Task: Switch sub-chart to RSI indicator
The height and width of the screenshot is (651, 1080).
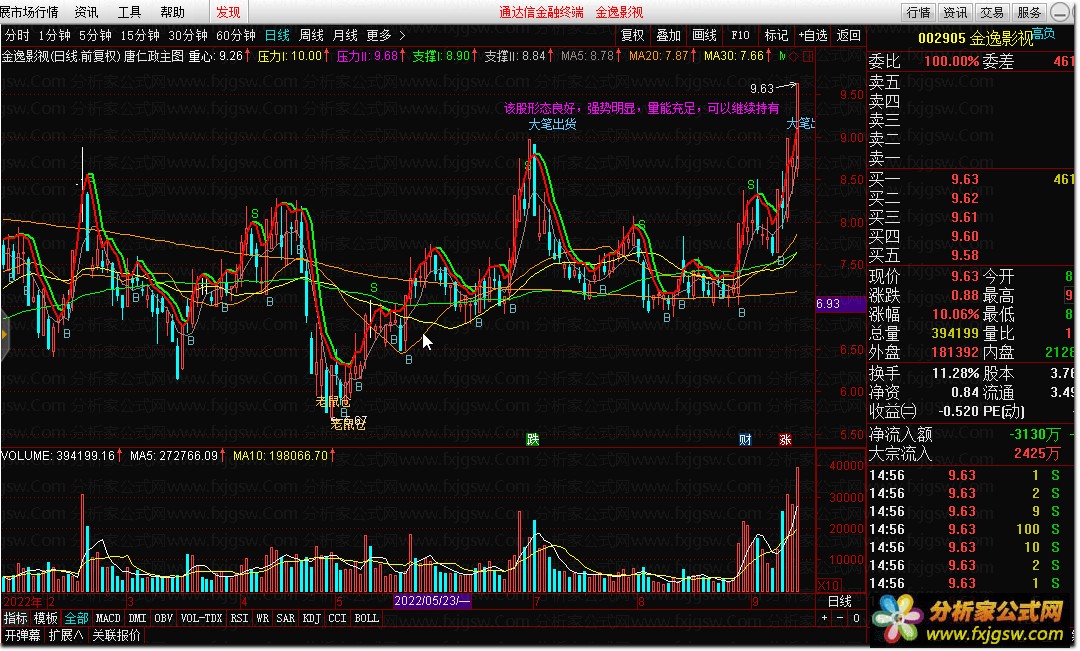Action: [x=239, y=619]
